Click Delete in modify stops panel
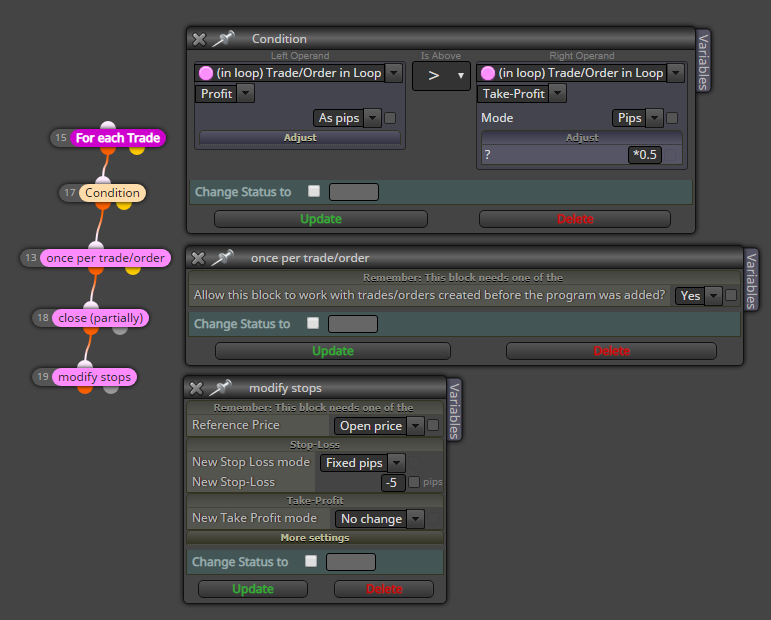Viewport: 771px width, 620px height. click(x=384, y=589)
